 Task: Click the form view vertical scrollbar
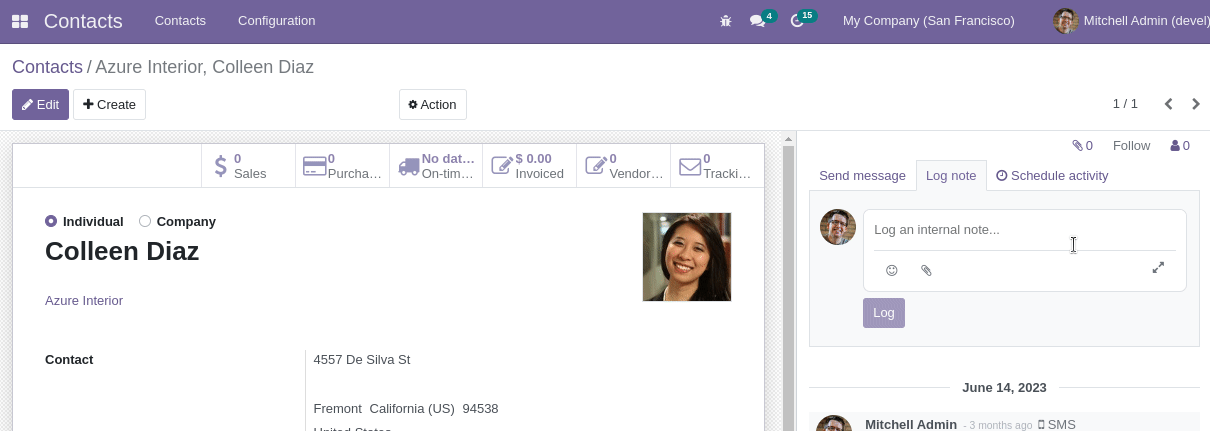789,280
